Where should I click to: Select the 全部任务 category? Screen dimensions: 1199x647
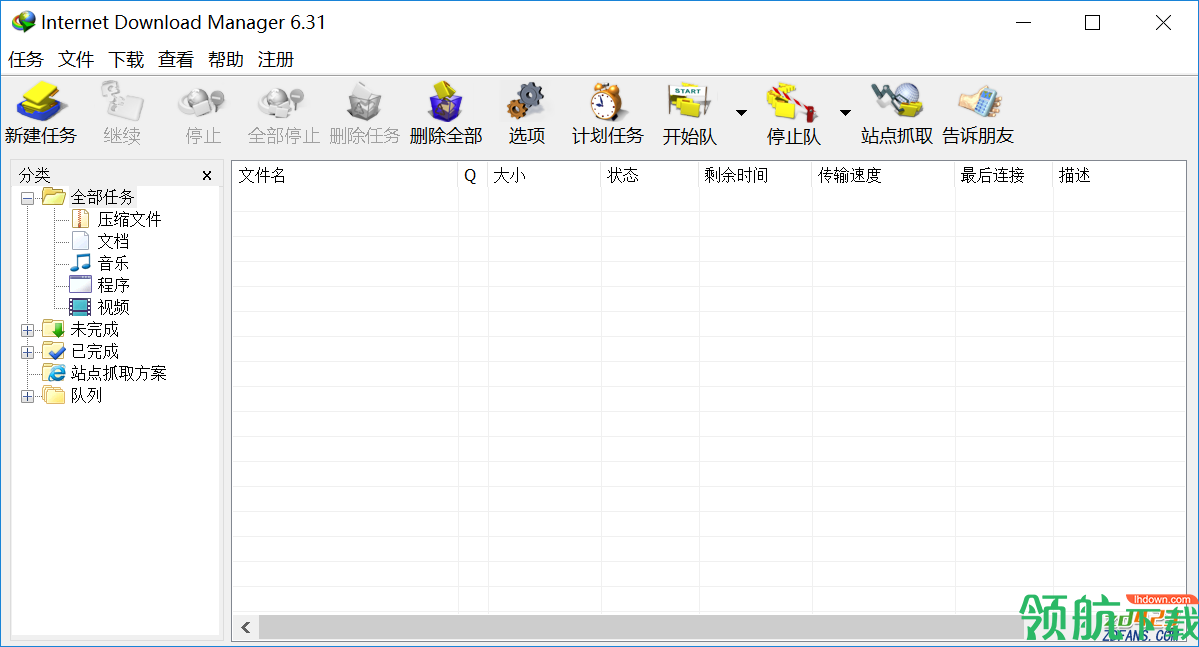102,197
